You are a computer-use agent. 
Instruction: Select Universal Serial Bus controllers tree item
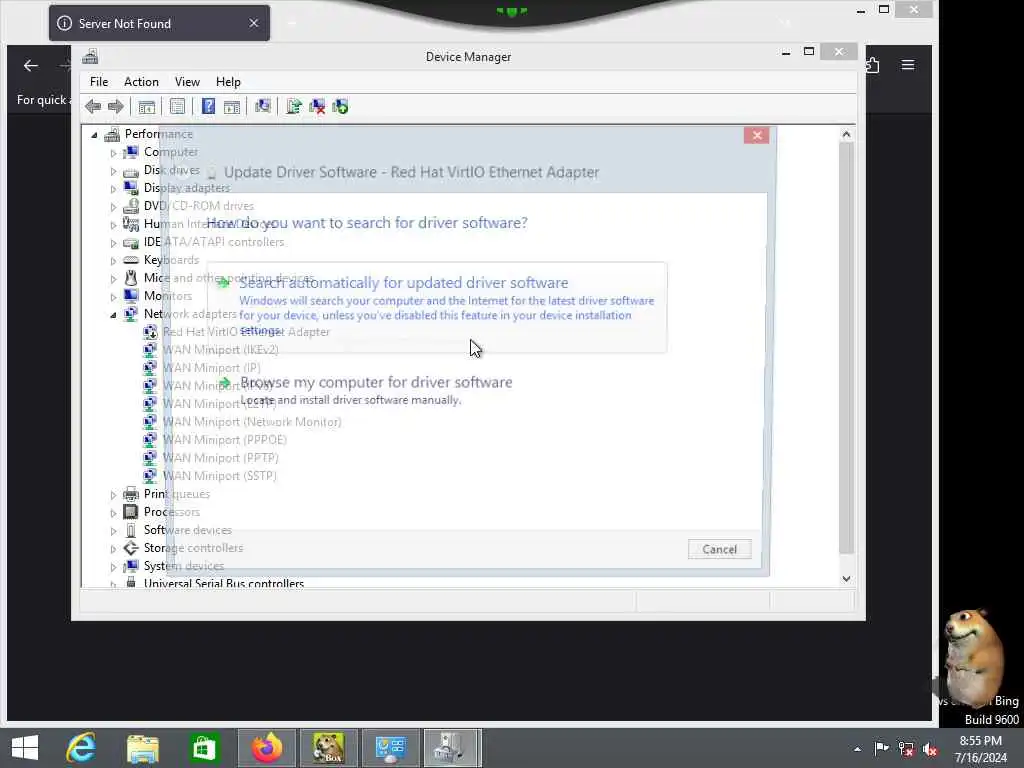[x=223, y=583]
